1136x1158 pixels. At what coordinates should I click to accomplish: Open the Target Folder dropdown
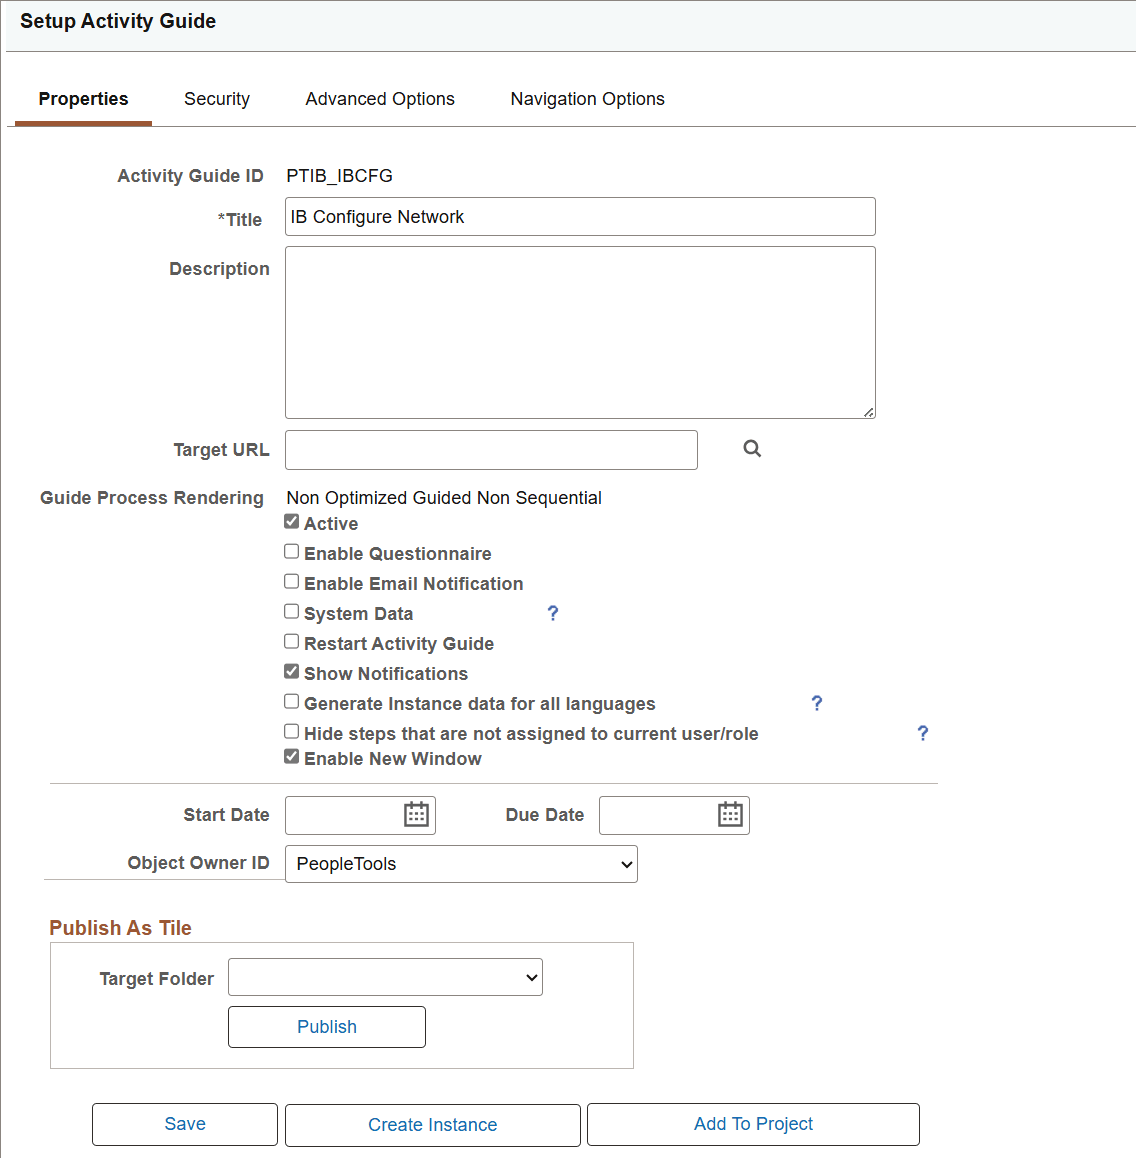(x=385, y=977)
